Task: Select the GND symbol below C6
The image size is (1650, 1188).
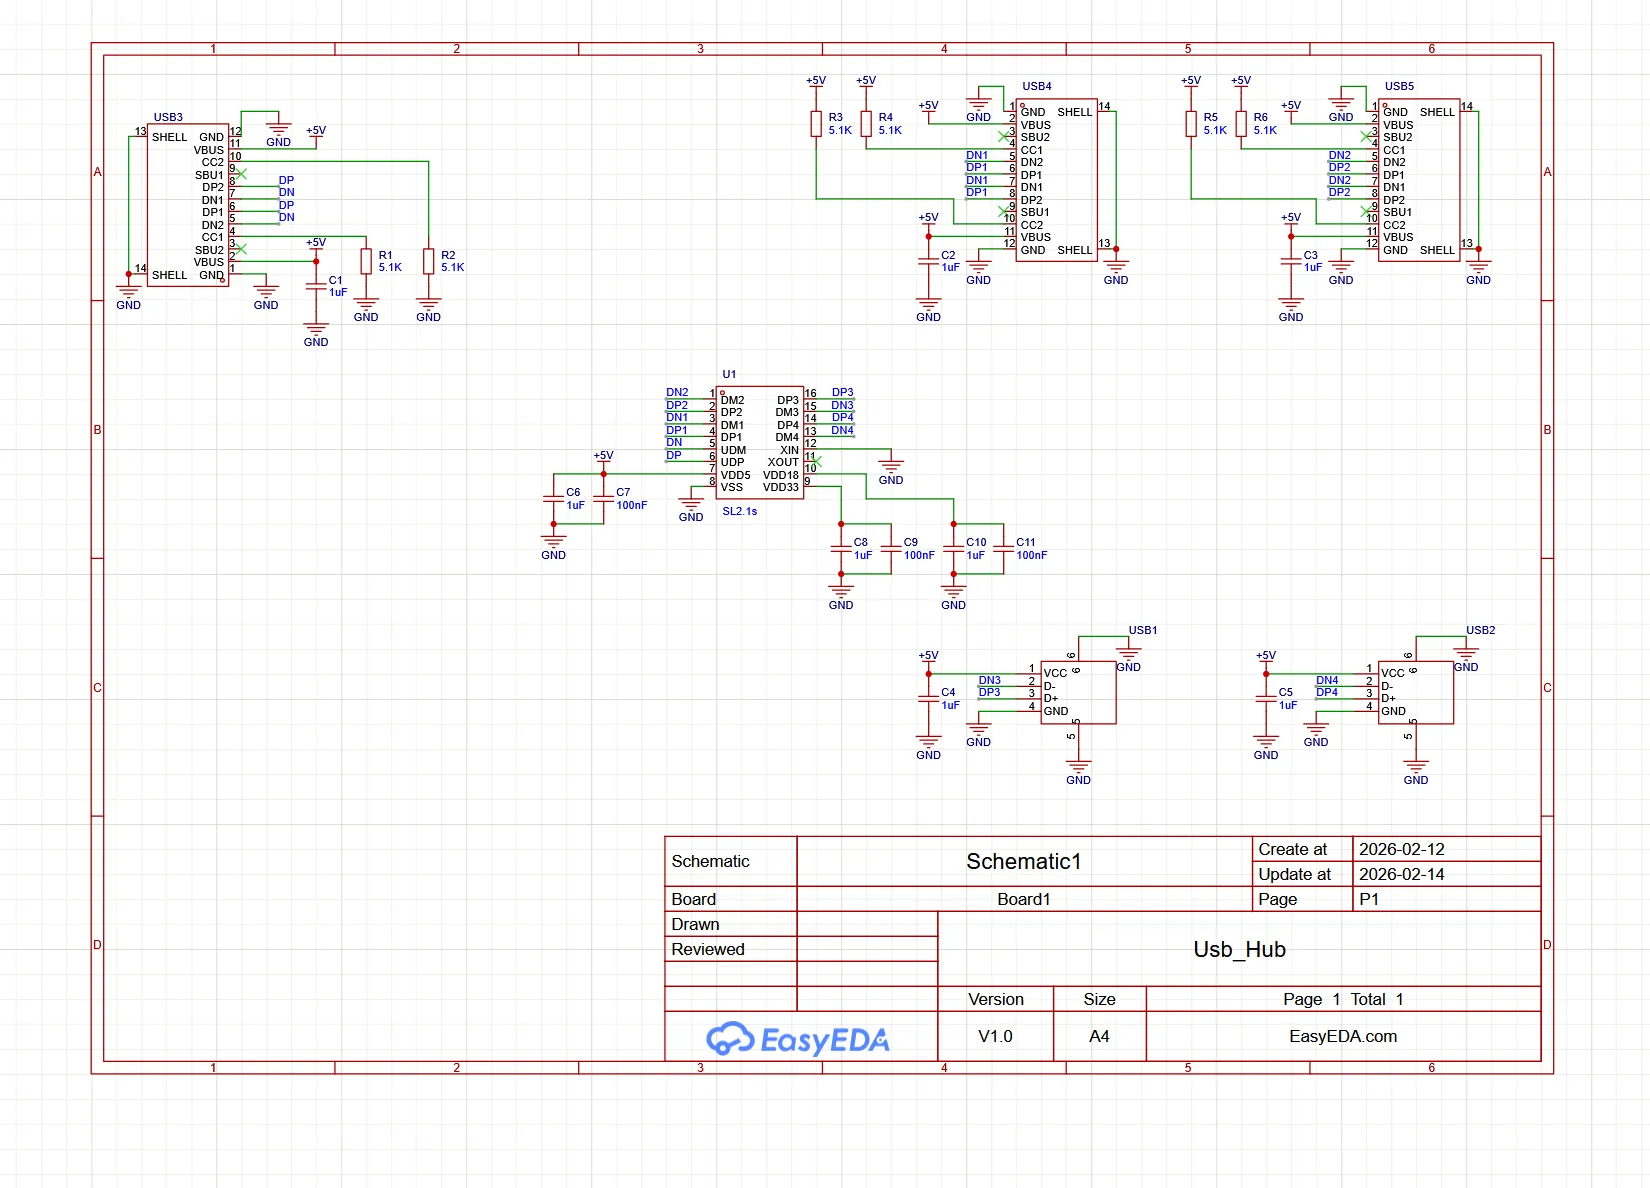Action: (553, 545)
